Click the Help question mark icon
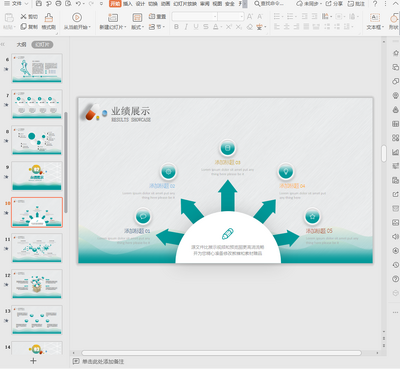400x369 pixels. (x=375, y=4)
